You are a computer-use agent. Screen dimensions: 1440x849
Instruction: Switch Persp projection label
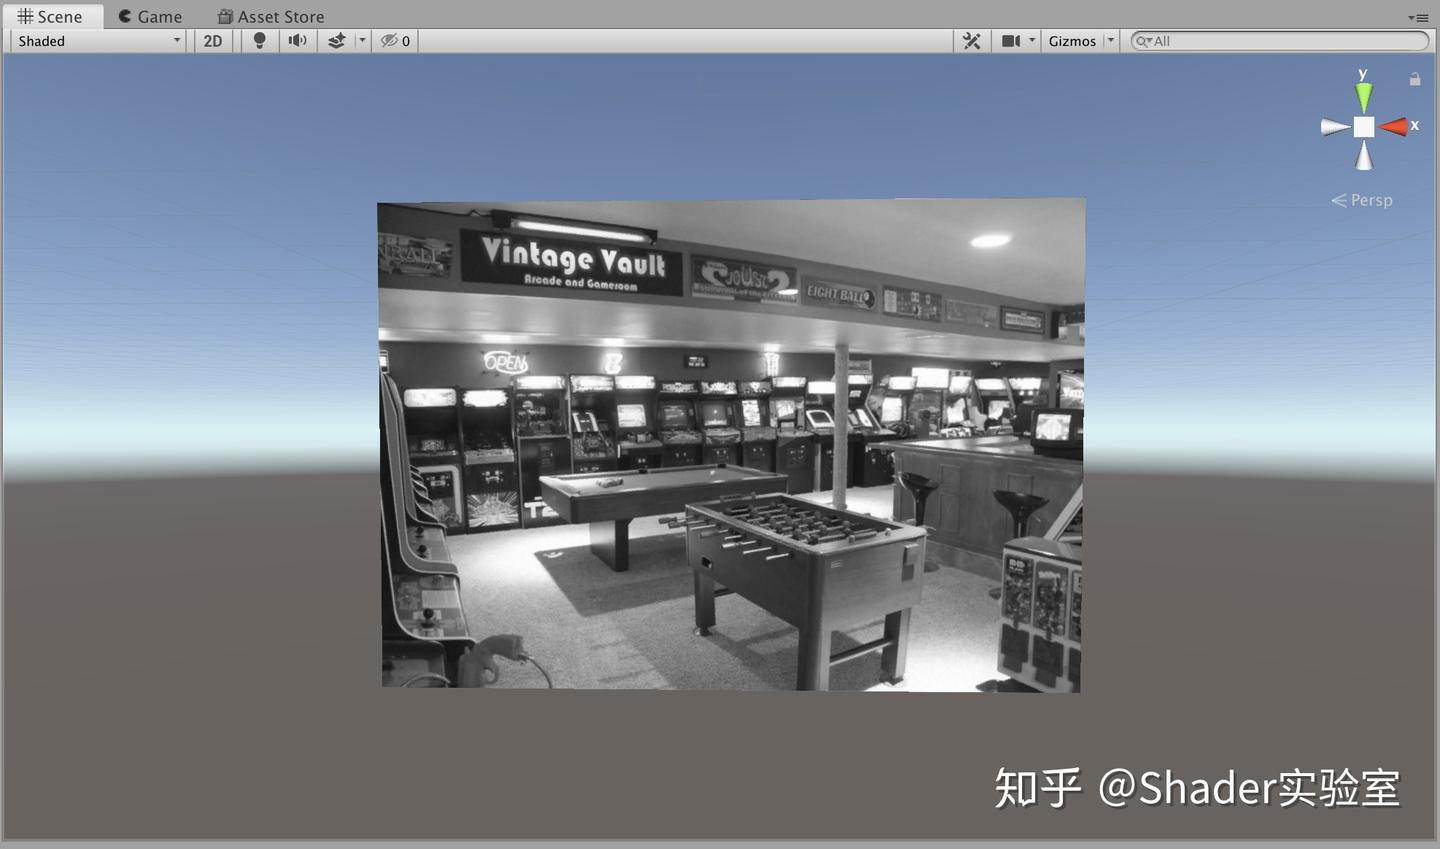pos(1362,200)
